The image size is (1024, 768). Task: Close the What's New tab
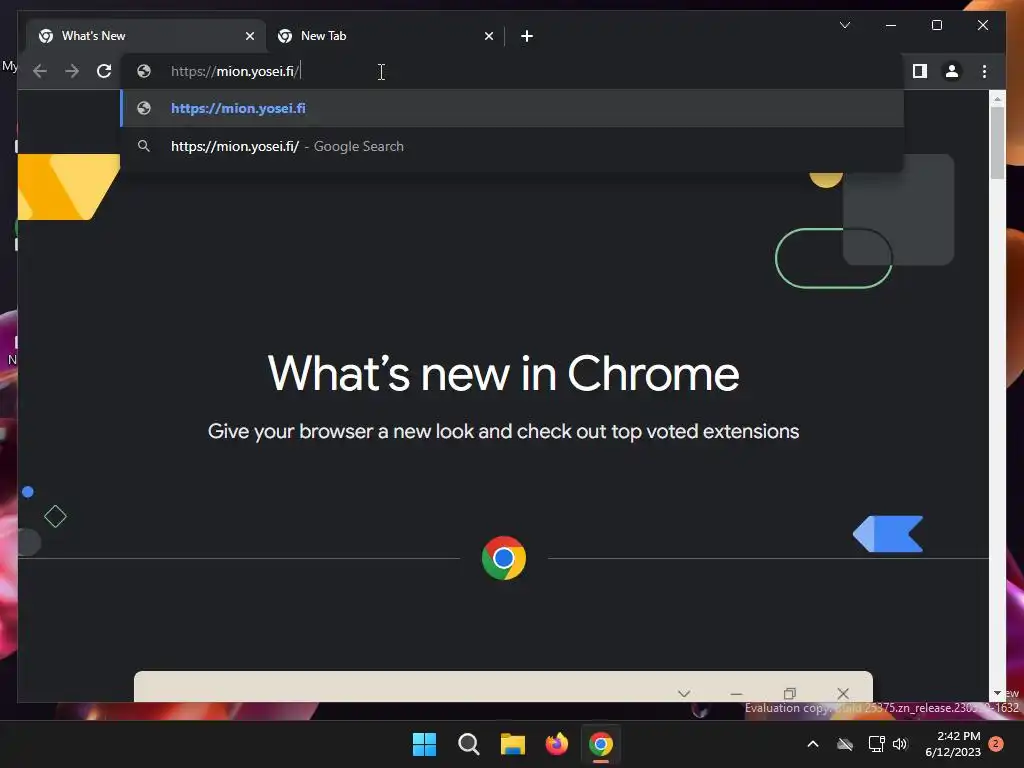pyautogui.click(x=249, y=36)
